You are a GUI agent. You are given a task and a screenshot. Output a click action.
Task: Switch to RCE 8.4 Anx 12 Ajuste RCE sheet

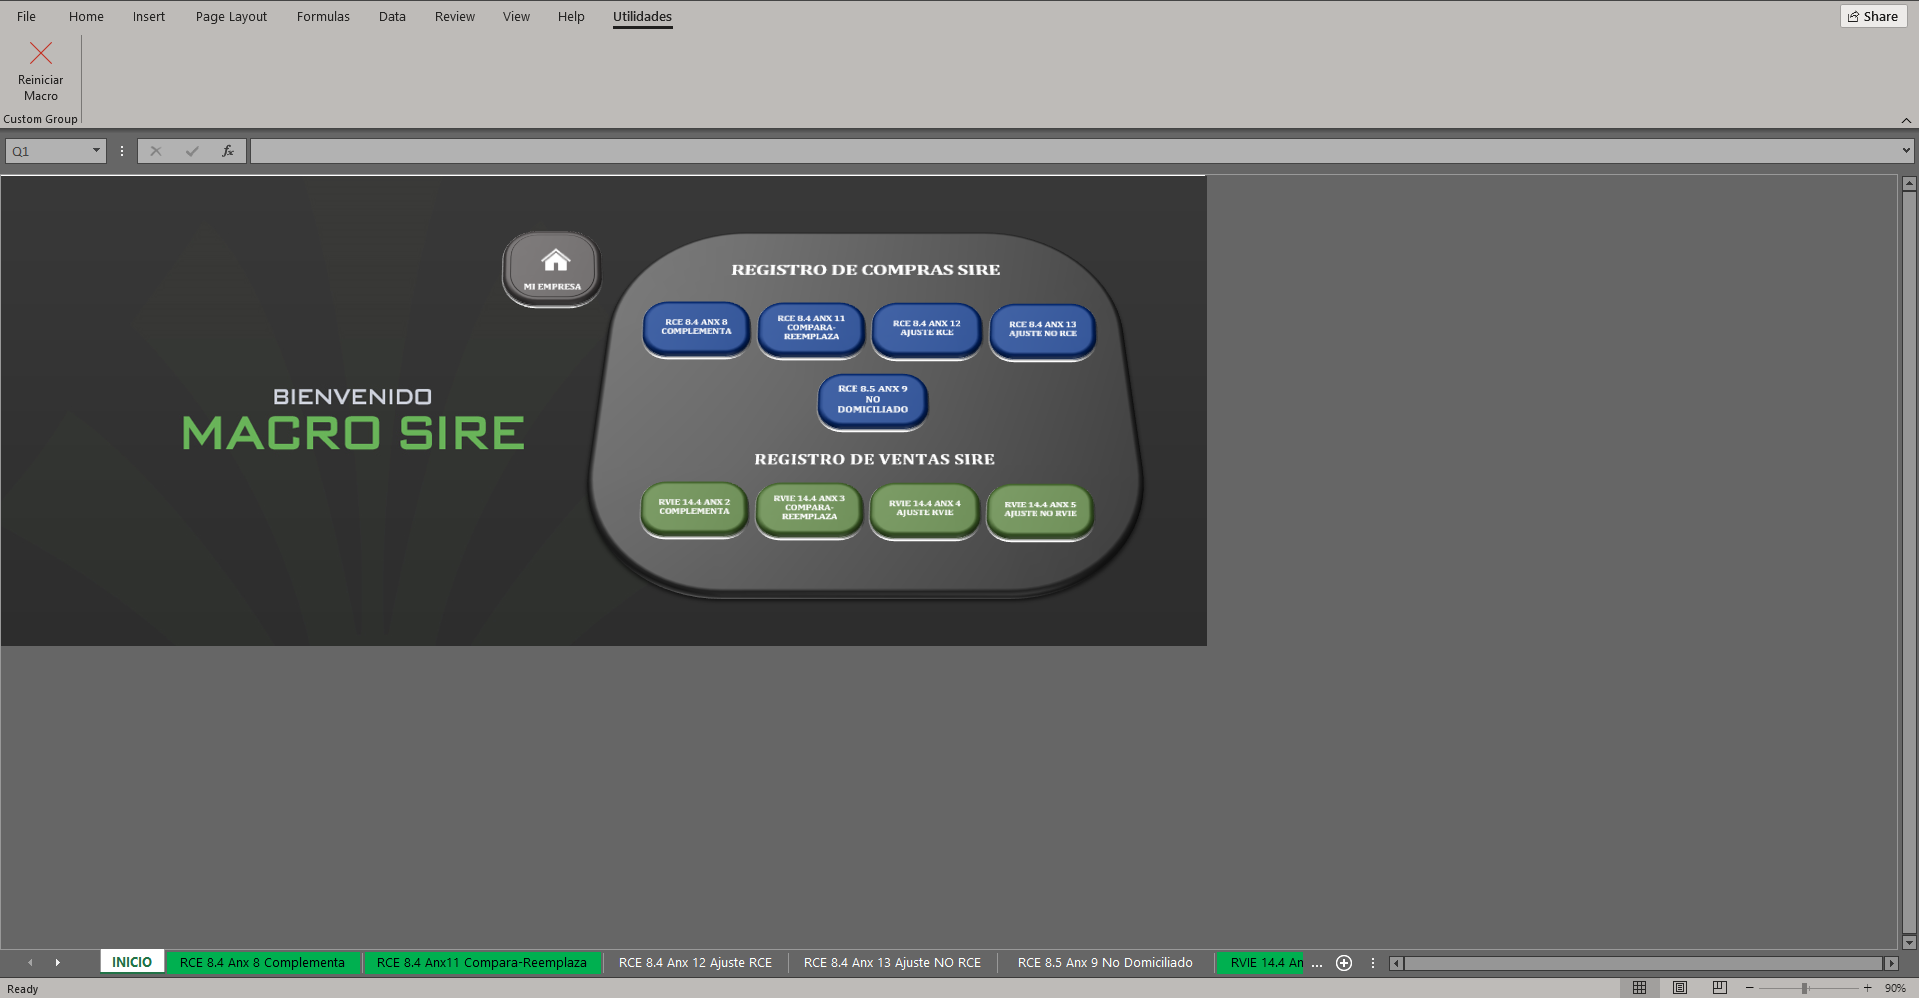tap(695, 963)
